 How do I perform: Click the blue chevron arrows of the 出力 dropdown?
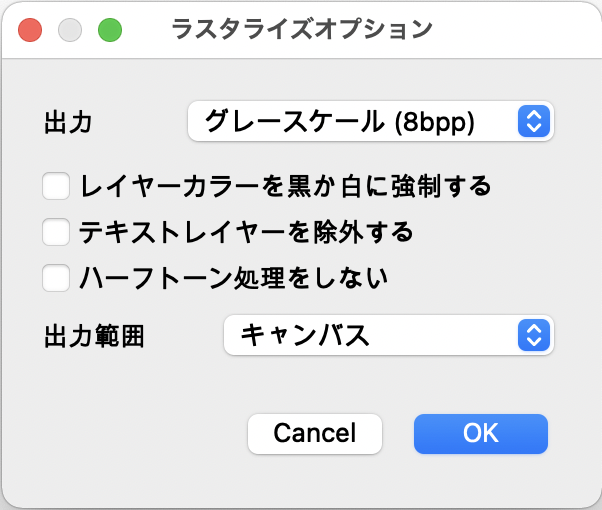(534, 122)
